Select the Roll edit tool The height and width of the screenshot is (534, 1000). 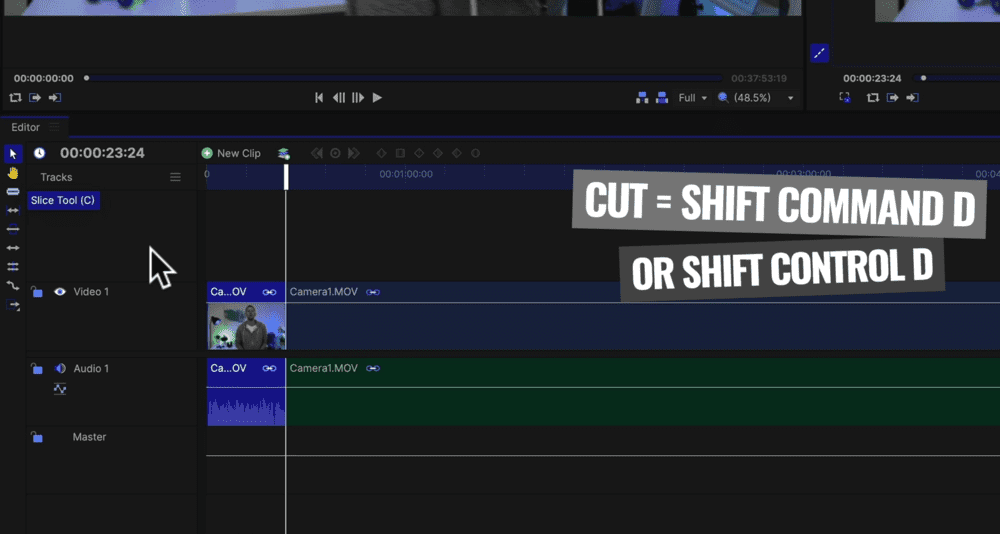[13, 267]
